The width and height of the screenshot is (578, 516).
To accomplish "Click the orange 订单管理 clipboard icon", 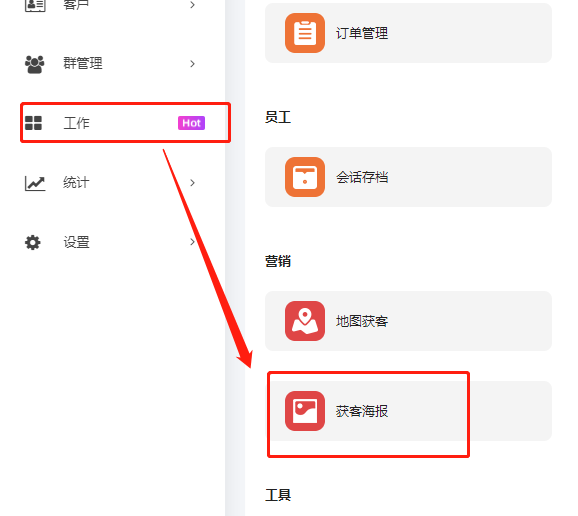I will pos(304,33).
